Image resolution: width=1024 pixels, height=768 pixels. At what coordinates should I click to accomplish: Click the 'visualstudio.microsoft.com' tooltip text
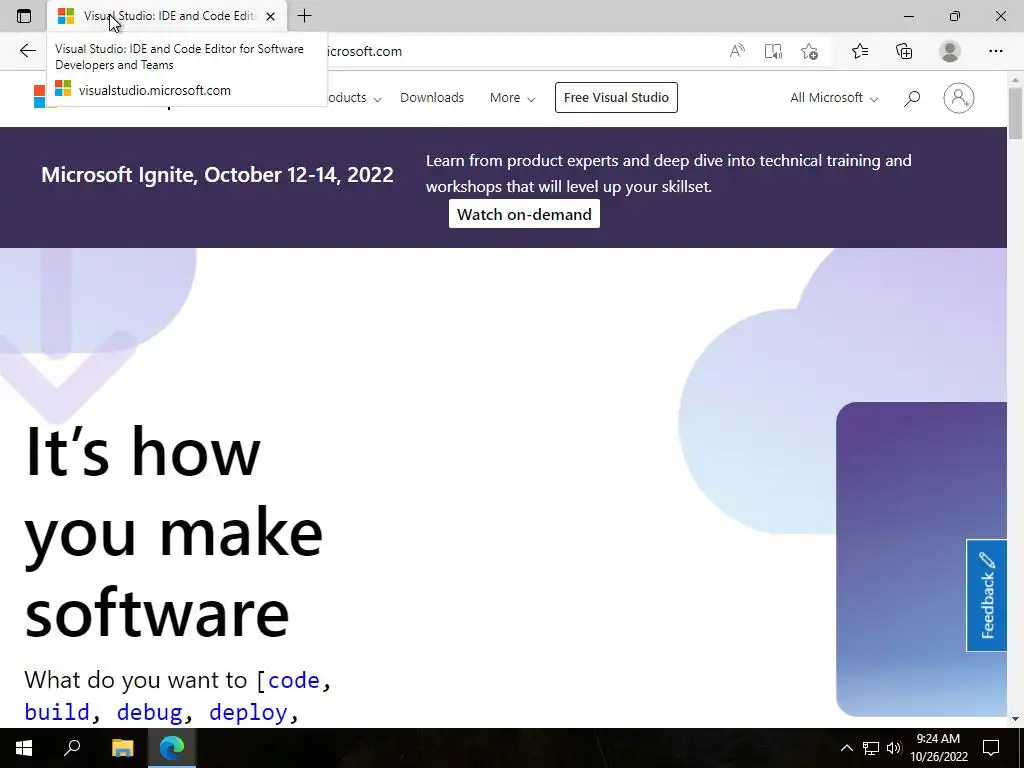pyautogui.click(x=155, y=90)
